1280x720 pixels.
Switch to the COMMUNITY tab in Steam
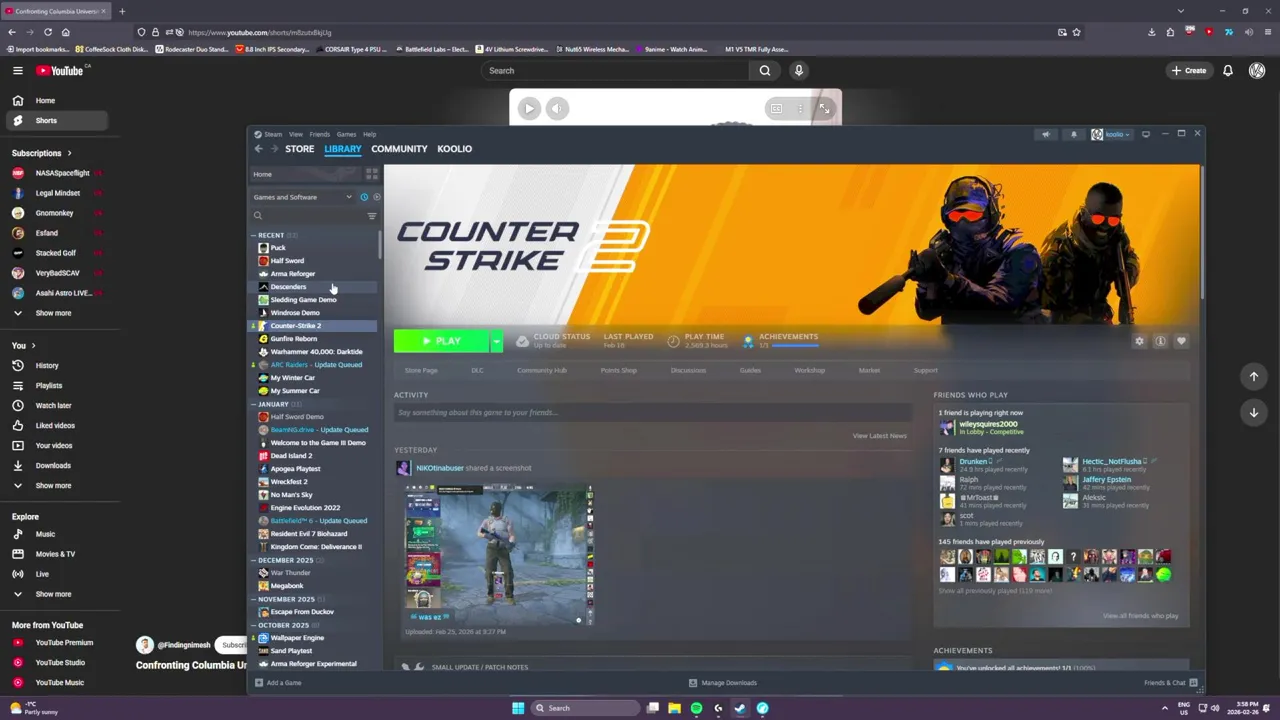pyautogui.click(x=399, y=149)
